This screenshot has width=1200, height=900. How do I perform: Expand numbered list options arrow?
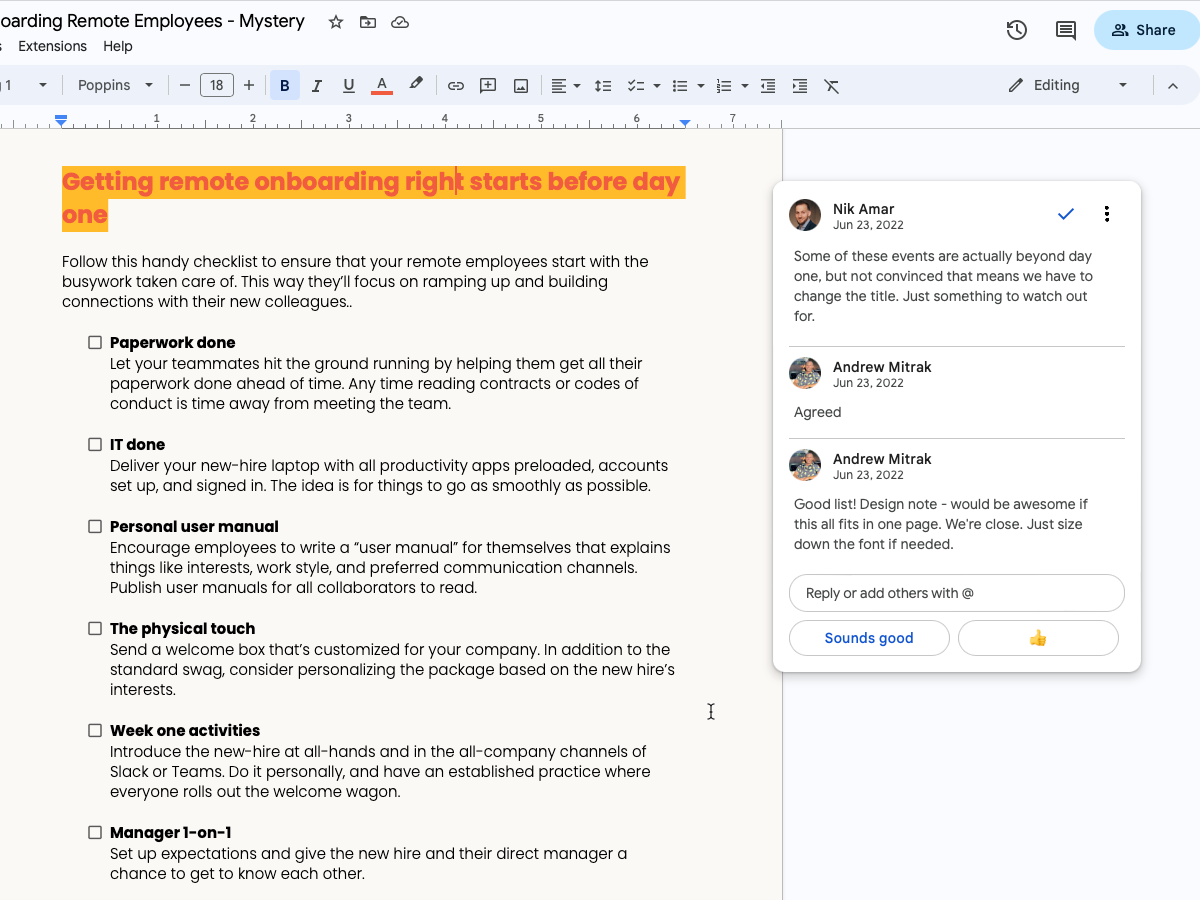pyautogui.click(x=745, y=86)
